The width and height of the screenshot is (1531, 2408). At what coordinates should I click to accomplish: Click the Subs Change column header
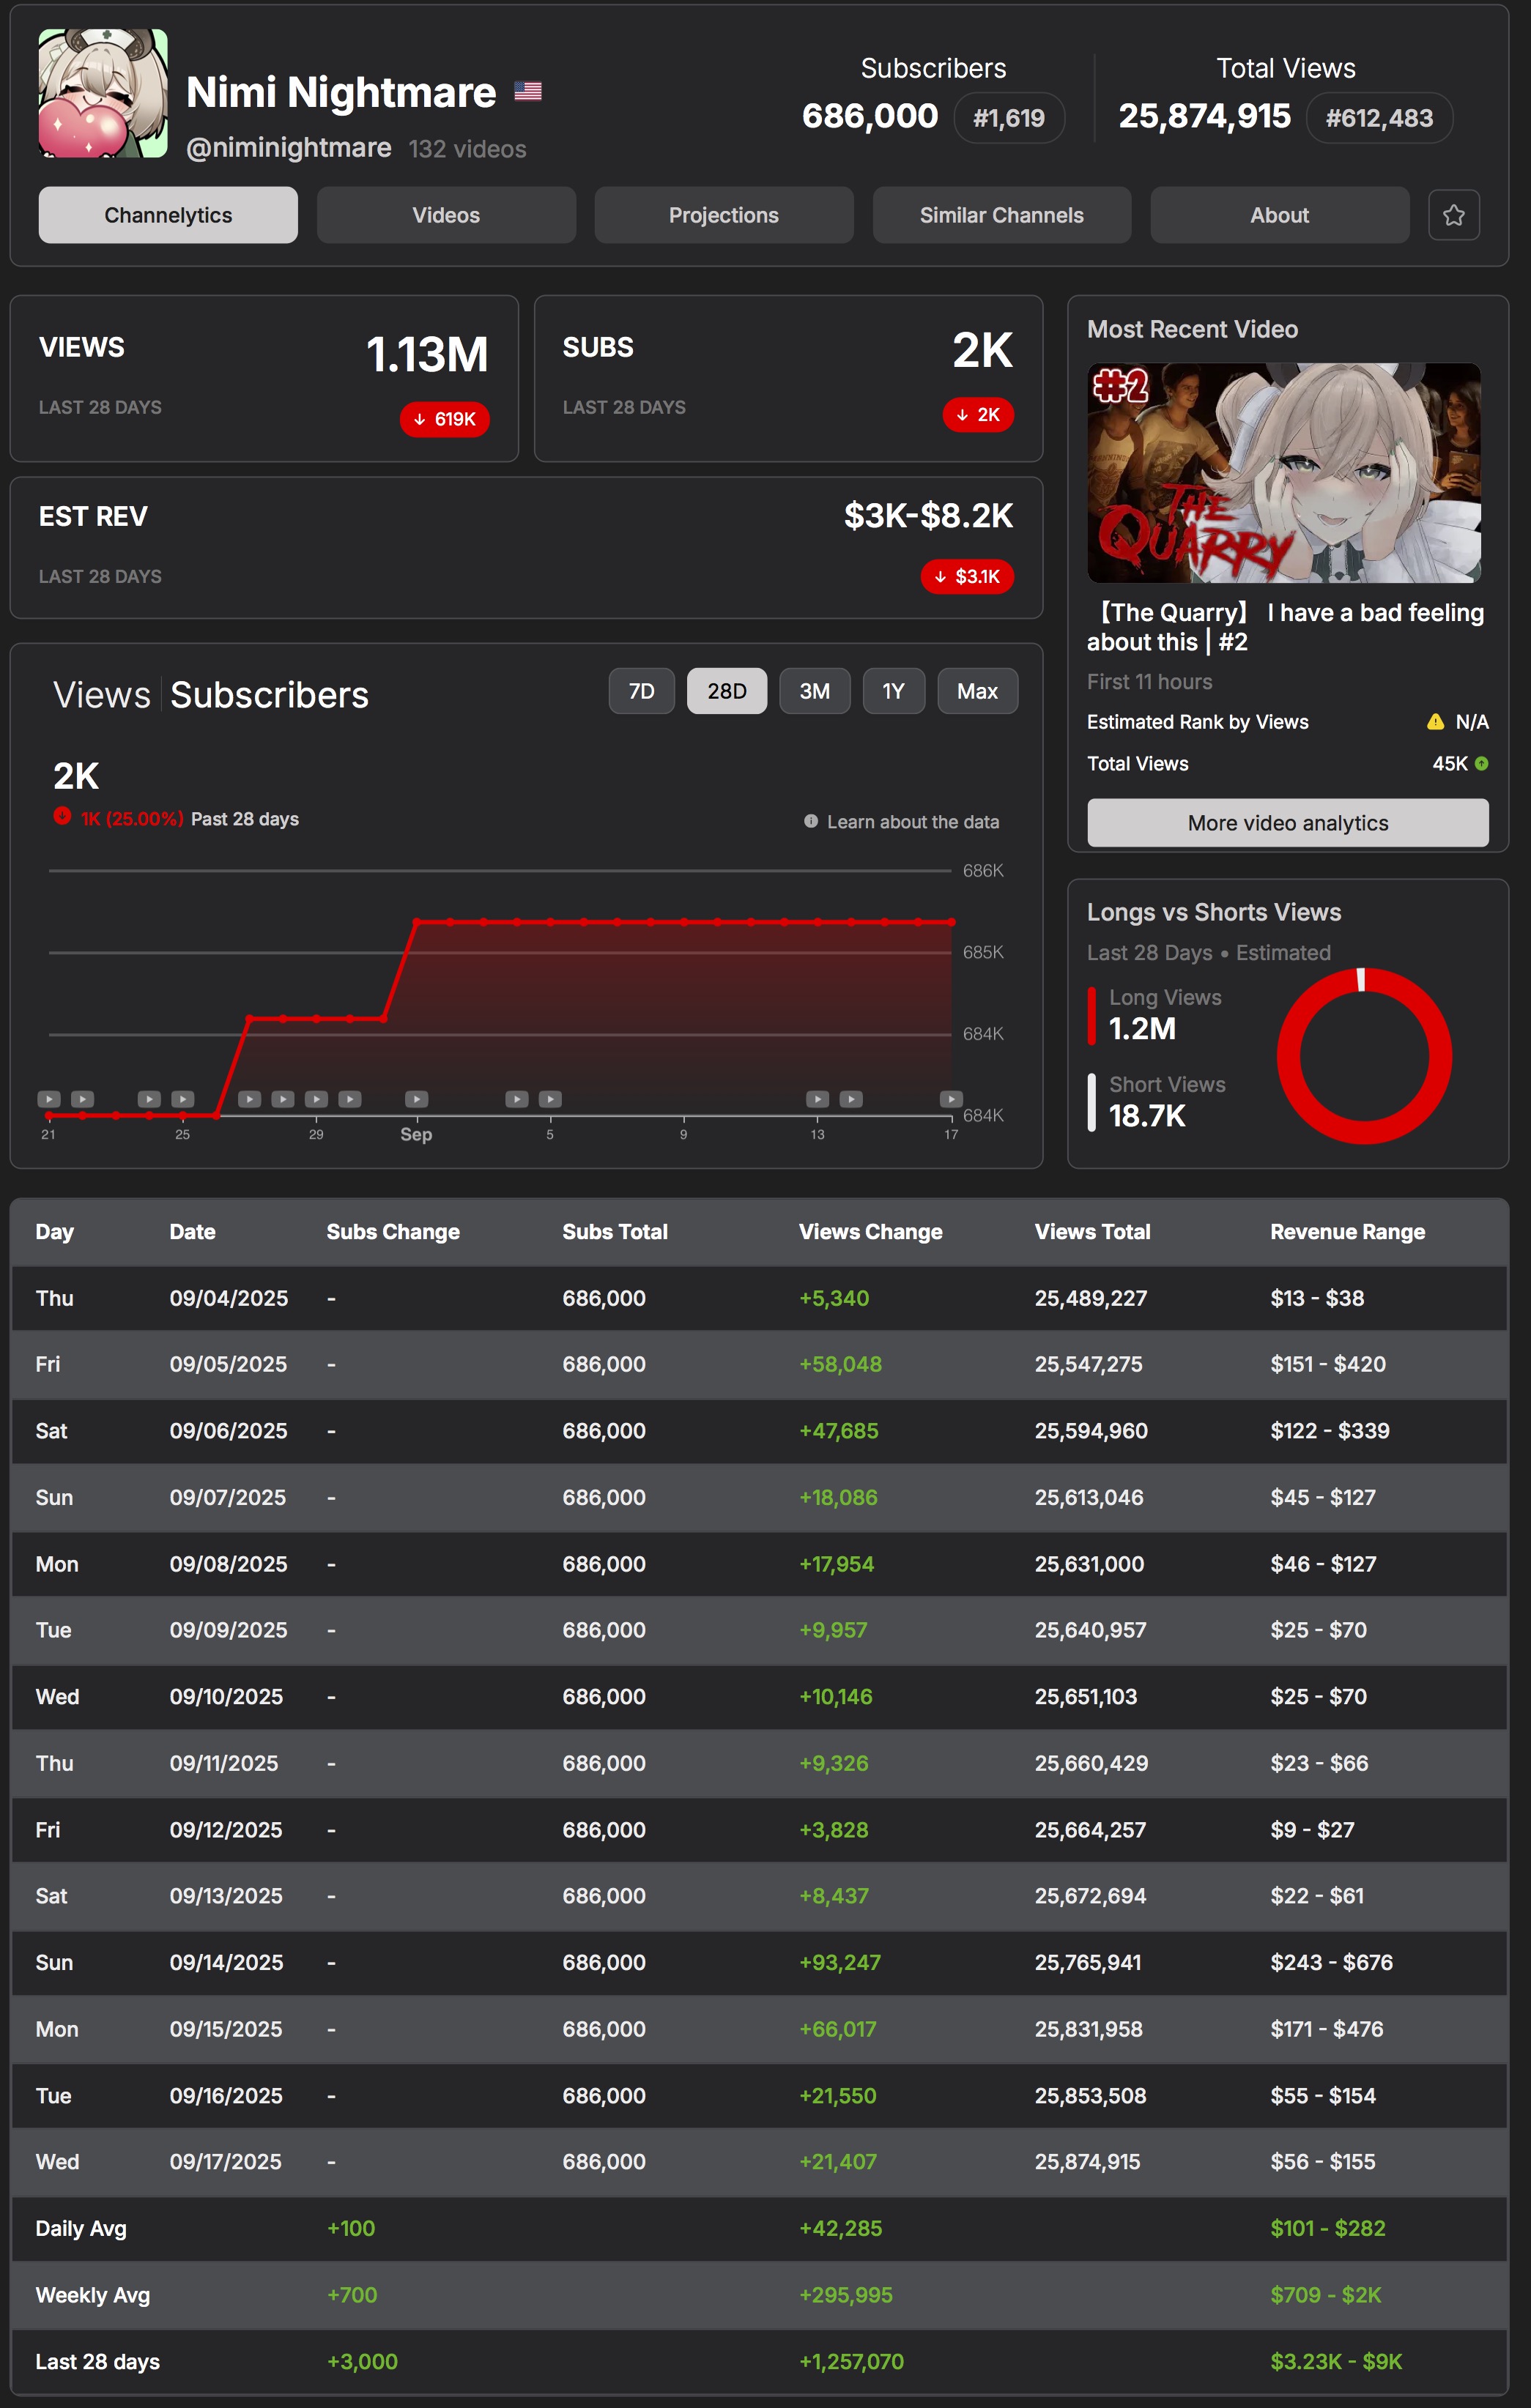(393, 1232)
